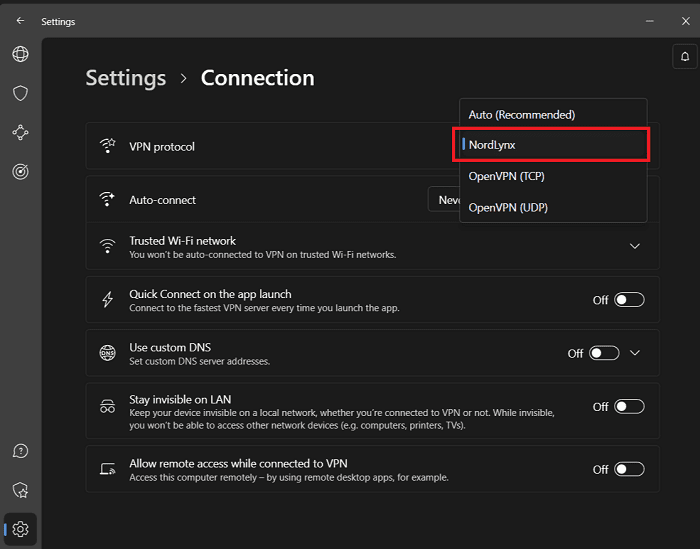This screenshot has height=549, width=700.
Task: Toggle Use custom DNS switch
Action: pyautogui.click(x=604, y=353)
